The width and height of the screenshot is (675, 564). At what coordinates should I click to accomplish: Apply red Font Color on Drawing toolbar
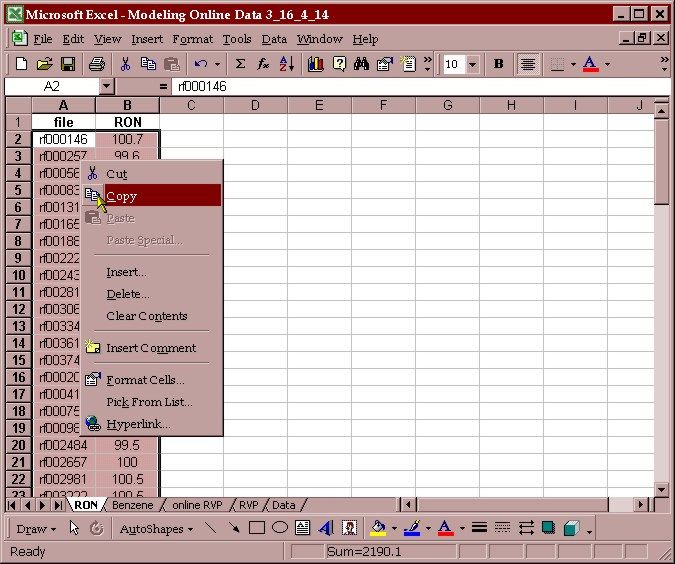446,528
